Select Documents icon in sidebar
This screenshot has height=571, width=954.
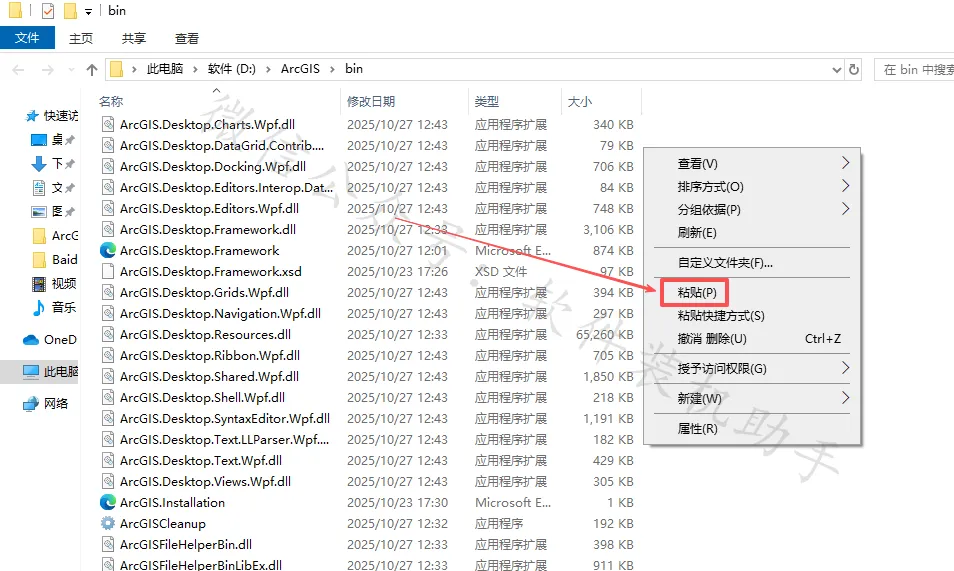click(39, 187)
